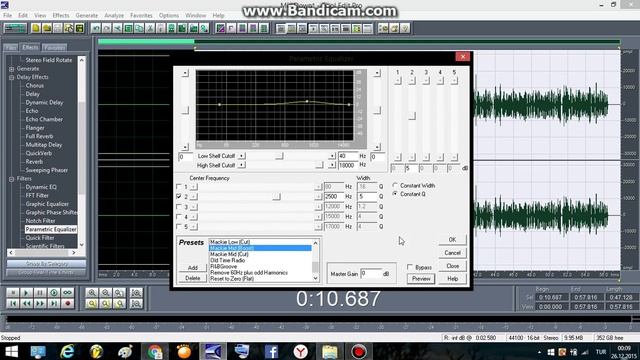Viewport: 640px width, 360px height.
Task: Click the Add preset button
Action: tap(193, 268)
